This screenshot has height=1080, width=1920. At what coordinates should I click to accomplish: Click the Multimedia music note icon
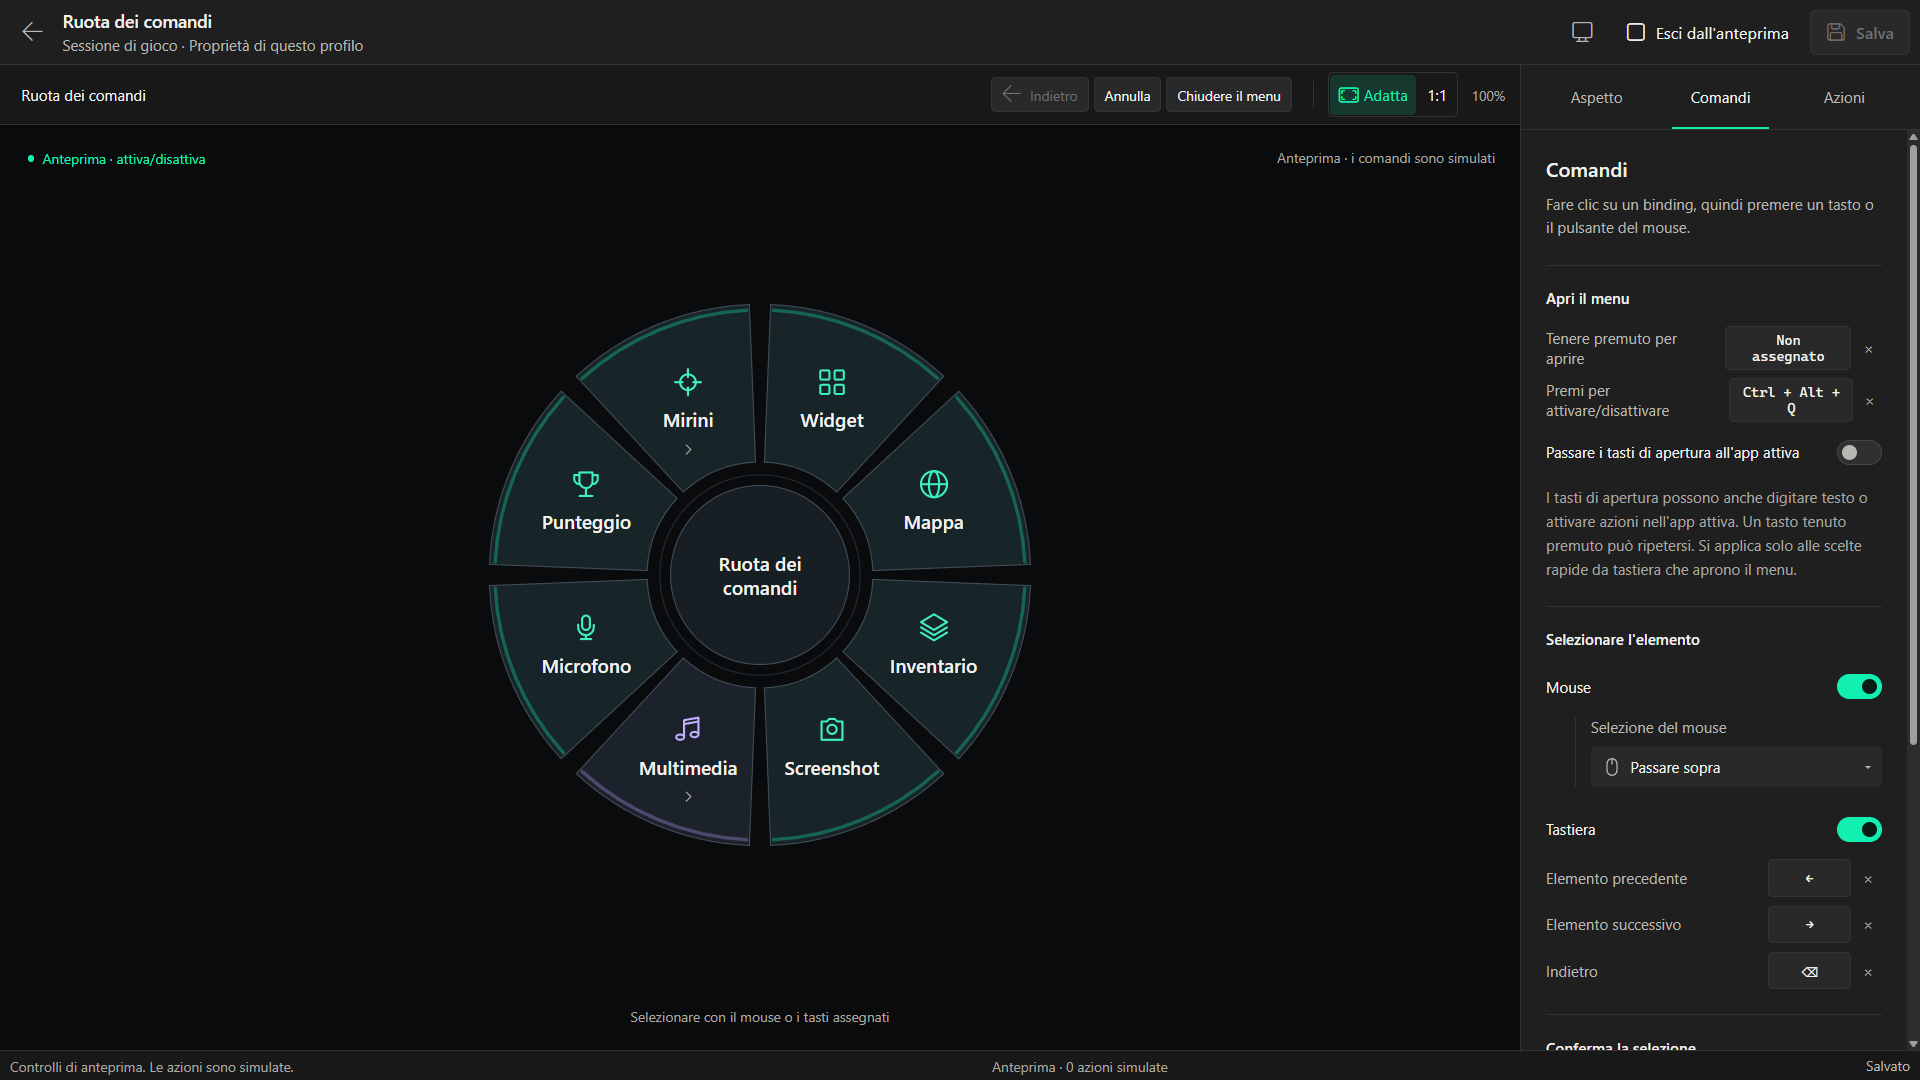pos(688,729)
